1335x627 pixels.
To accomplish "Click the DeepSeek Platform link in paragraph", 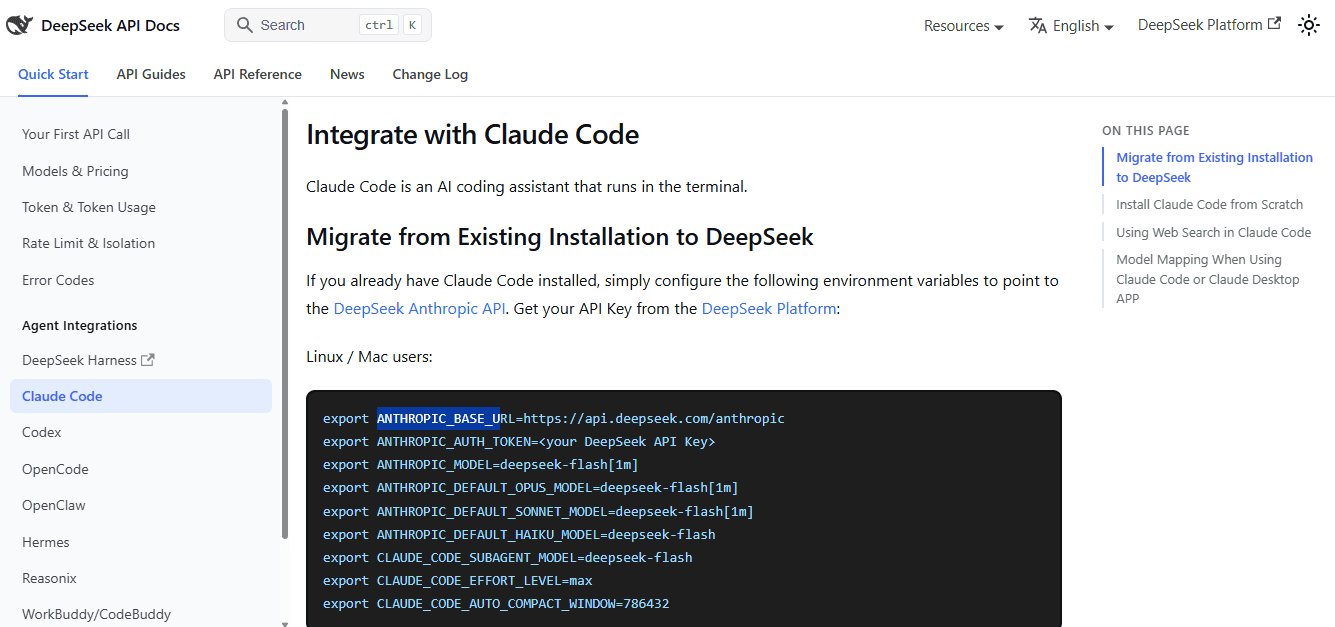I will click(769, 308).
